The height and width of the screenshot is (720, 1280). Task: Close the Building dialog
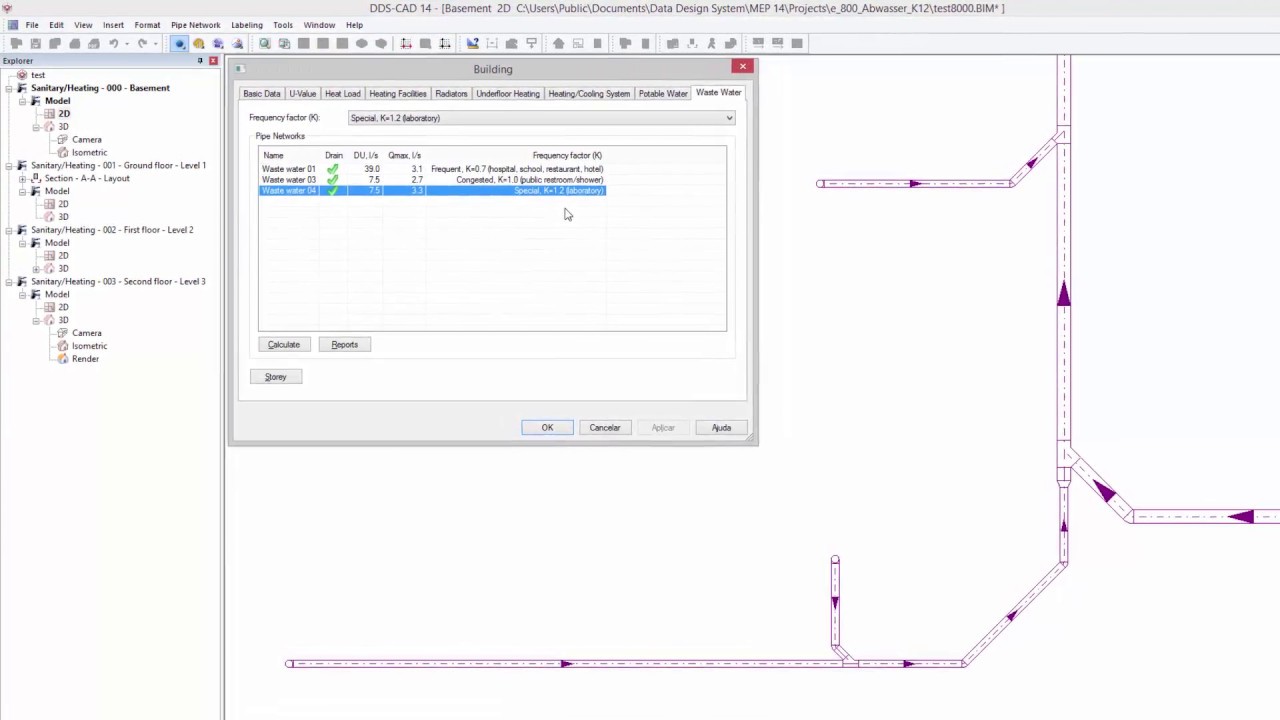point(742,66)
